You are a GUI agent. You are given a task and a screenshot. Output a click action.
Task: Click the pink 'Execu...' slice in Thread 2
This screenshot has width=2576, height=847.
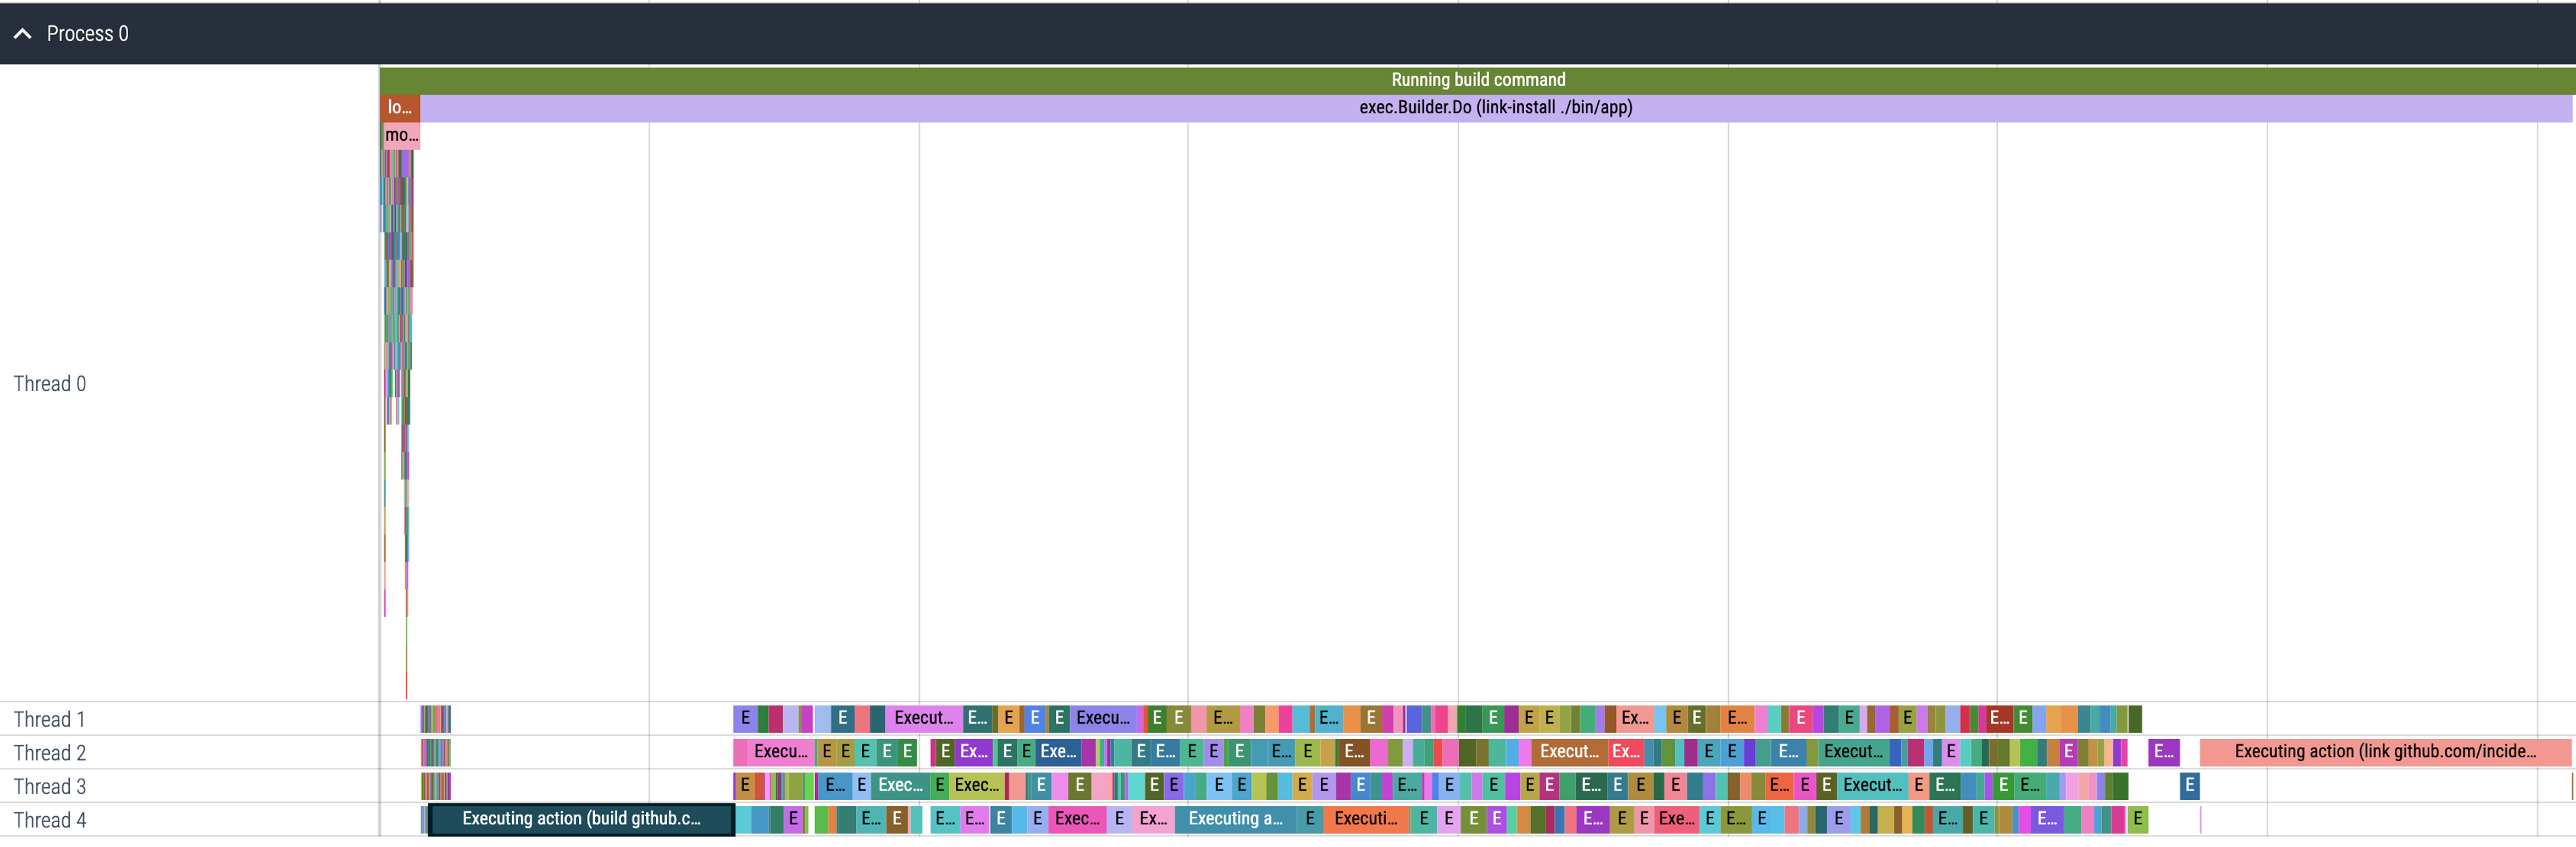[780, 752]
